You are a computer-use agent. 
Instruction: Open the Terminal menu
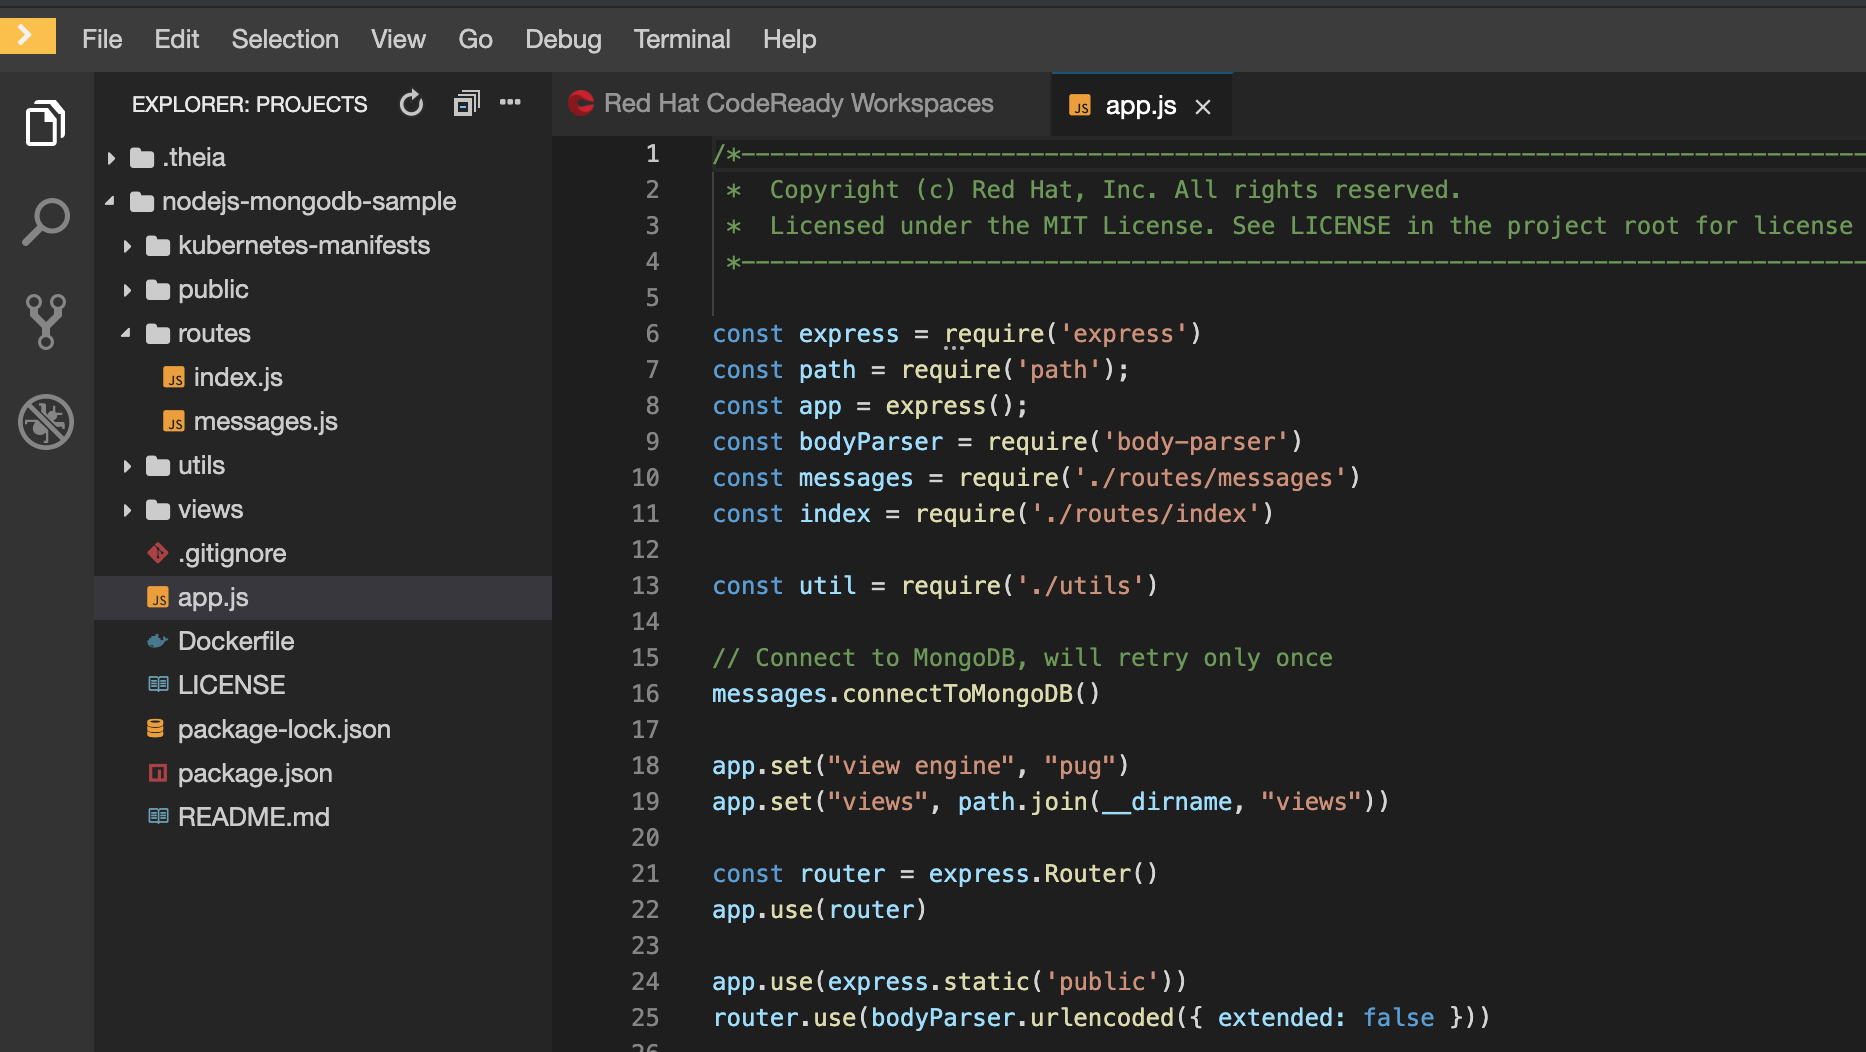(682, 39)
